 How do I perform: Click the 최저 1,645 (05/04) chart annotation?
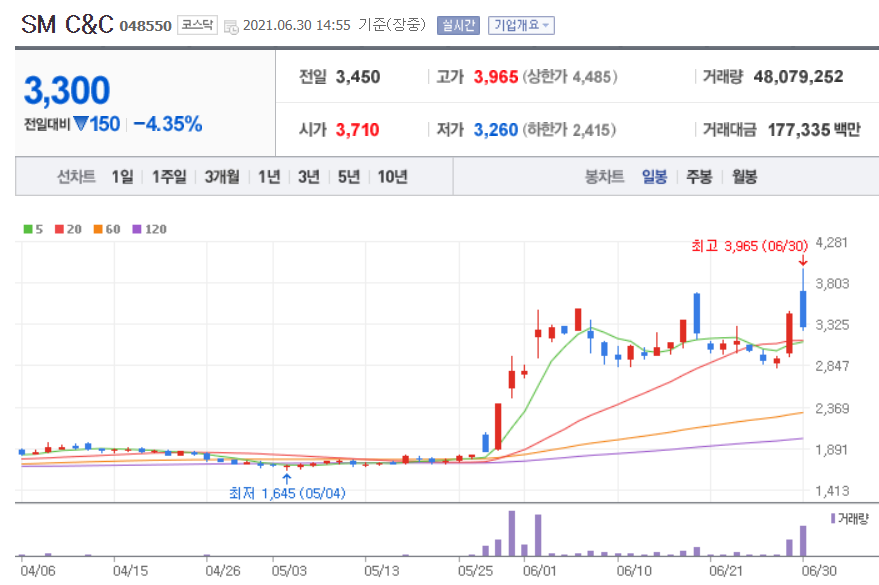(x=287, y=494)
